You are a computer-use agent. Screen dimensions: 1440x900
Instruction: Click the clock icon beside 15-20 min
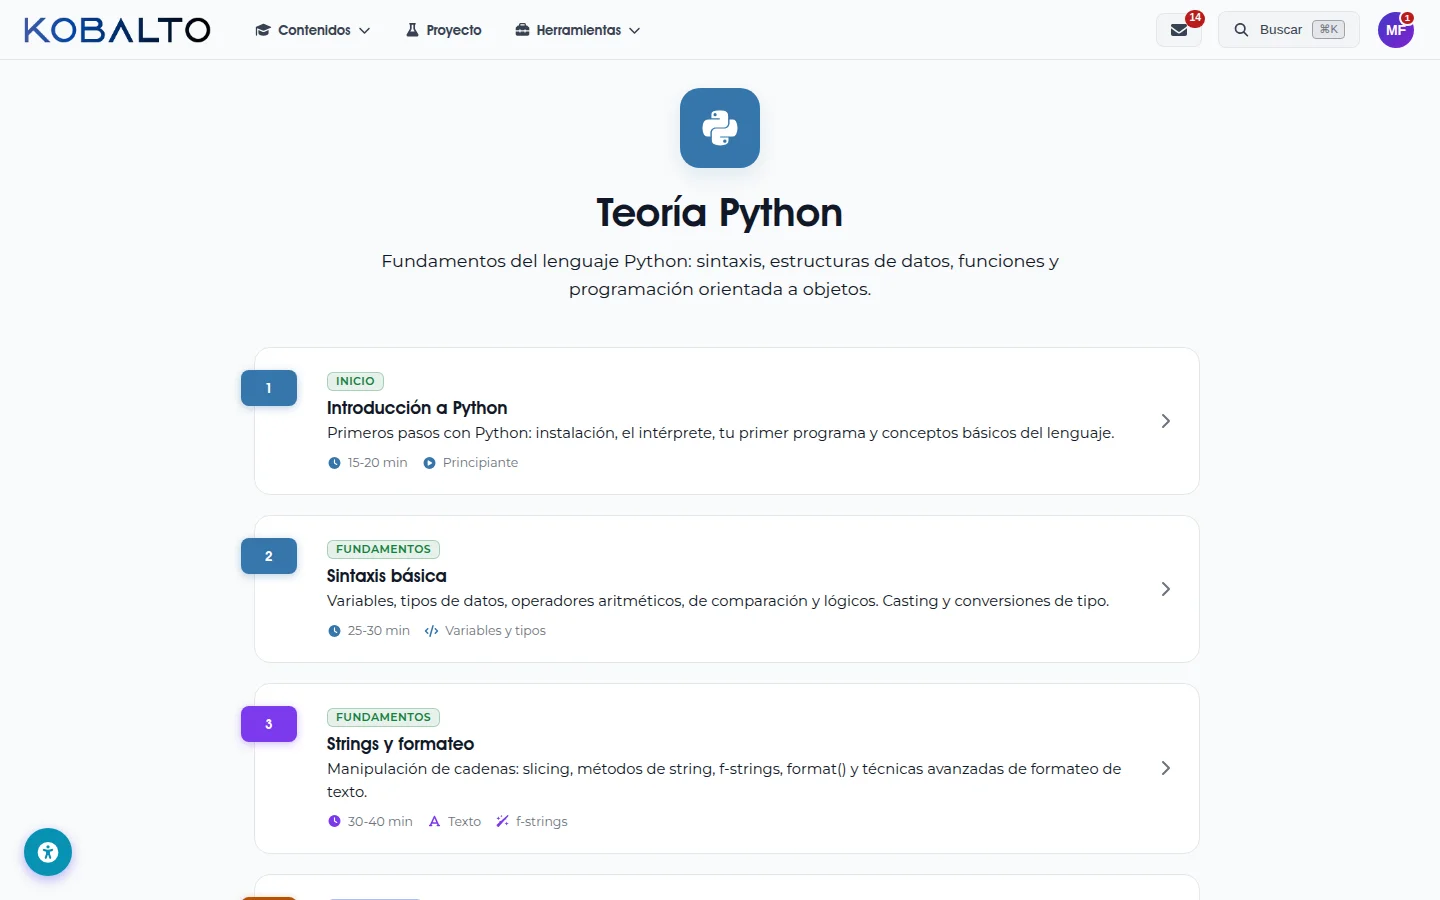[334, 463]
